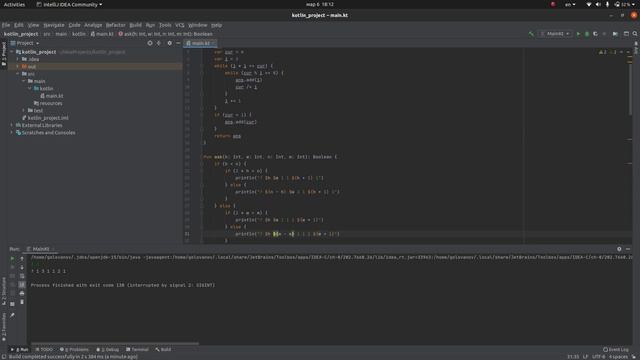Open the clock and calendar in top bar
The height and width of the screenshot is (360, 640).
pyautogui.click(x=320, y=4)
